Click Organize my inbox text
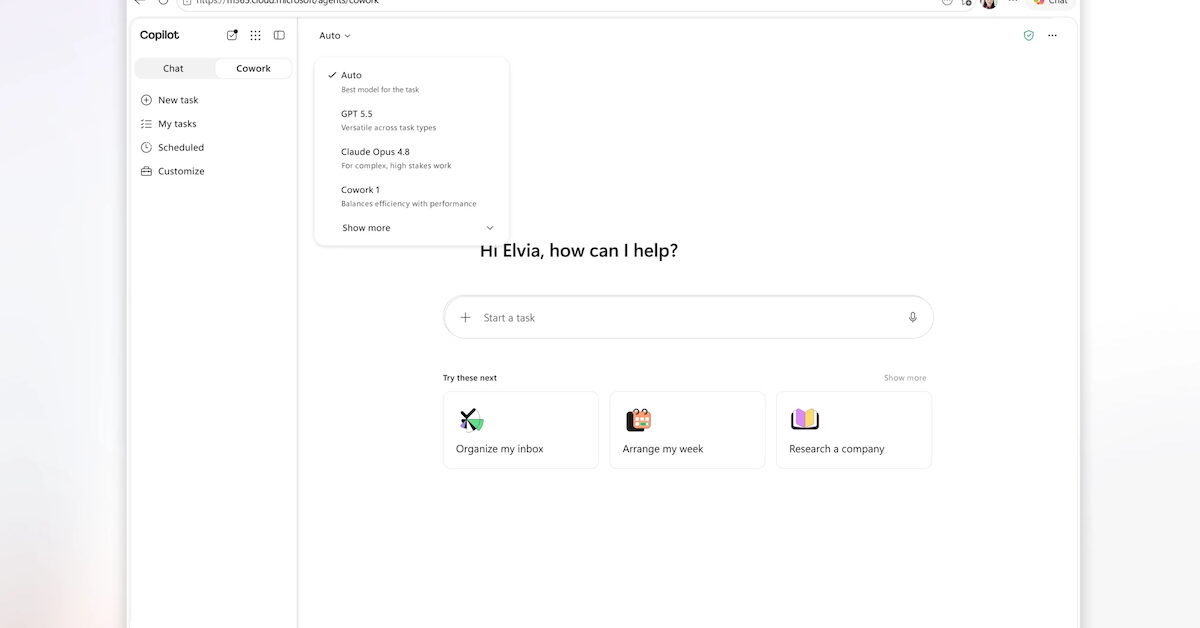This screenshot has height=628, width=1200. [x=500, y=449]
